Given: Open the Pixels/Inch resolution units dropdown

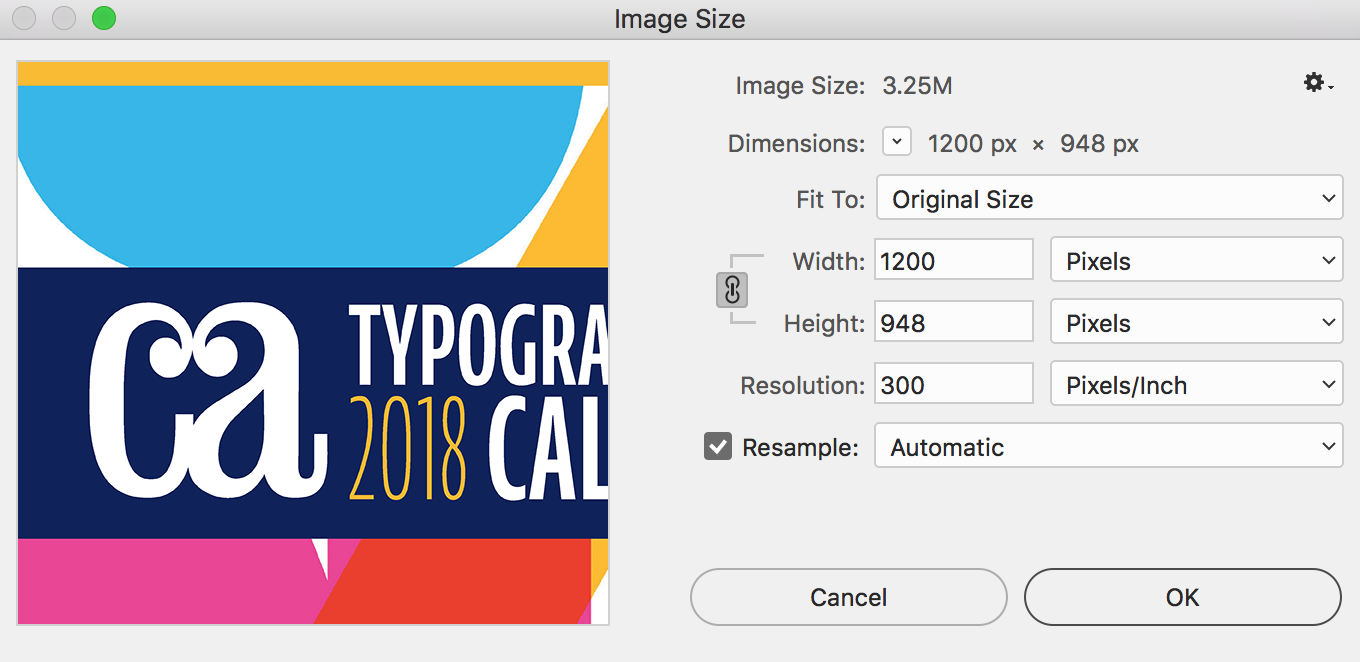Looking at the screenshot, I should coord(1195,385).
